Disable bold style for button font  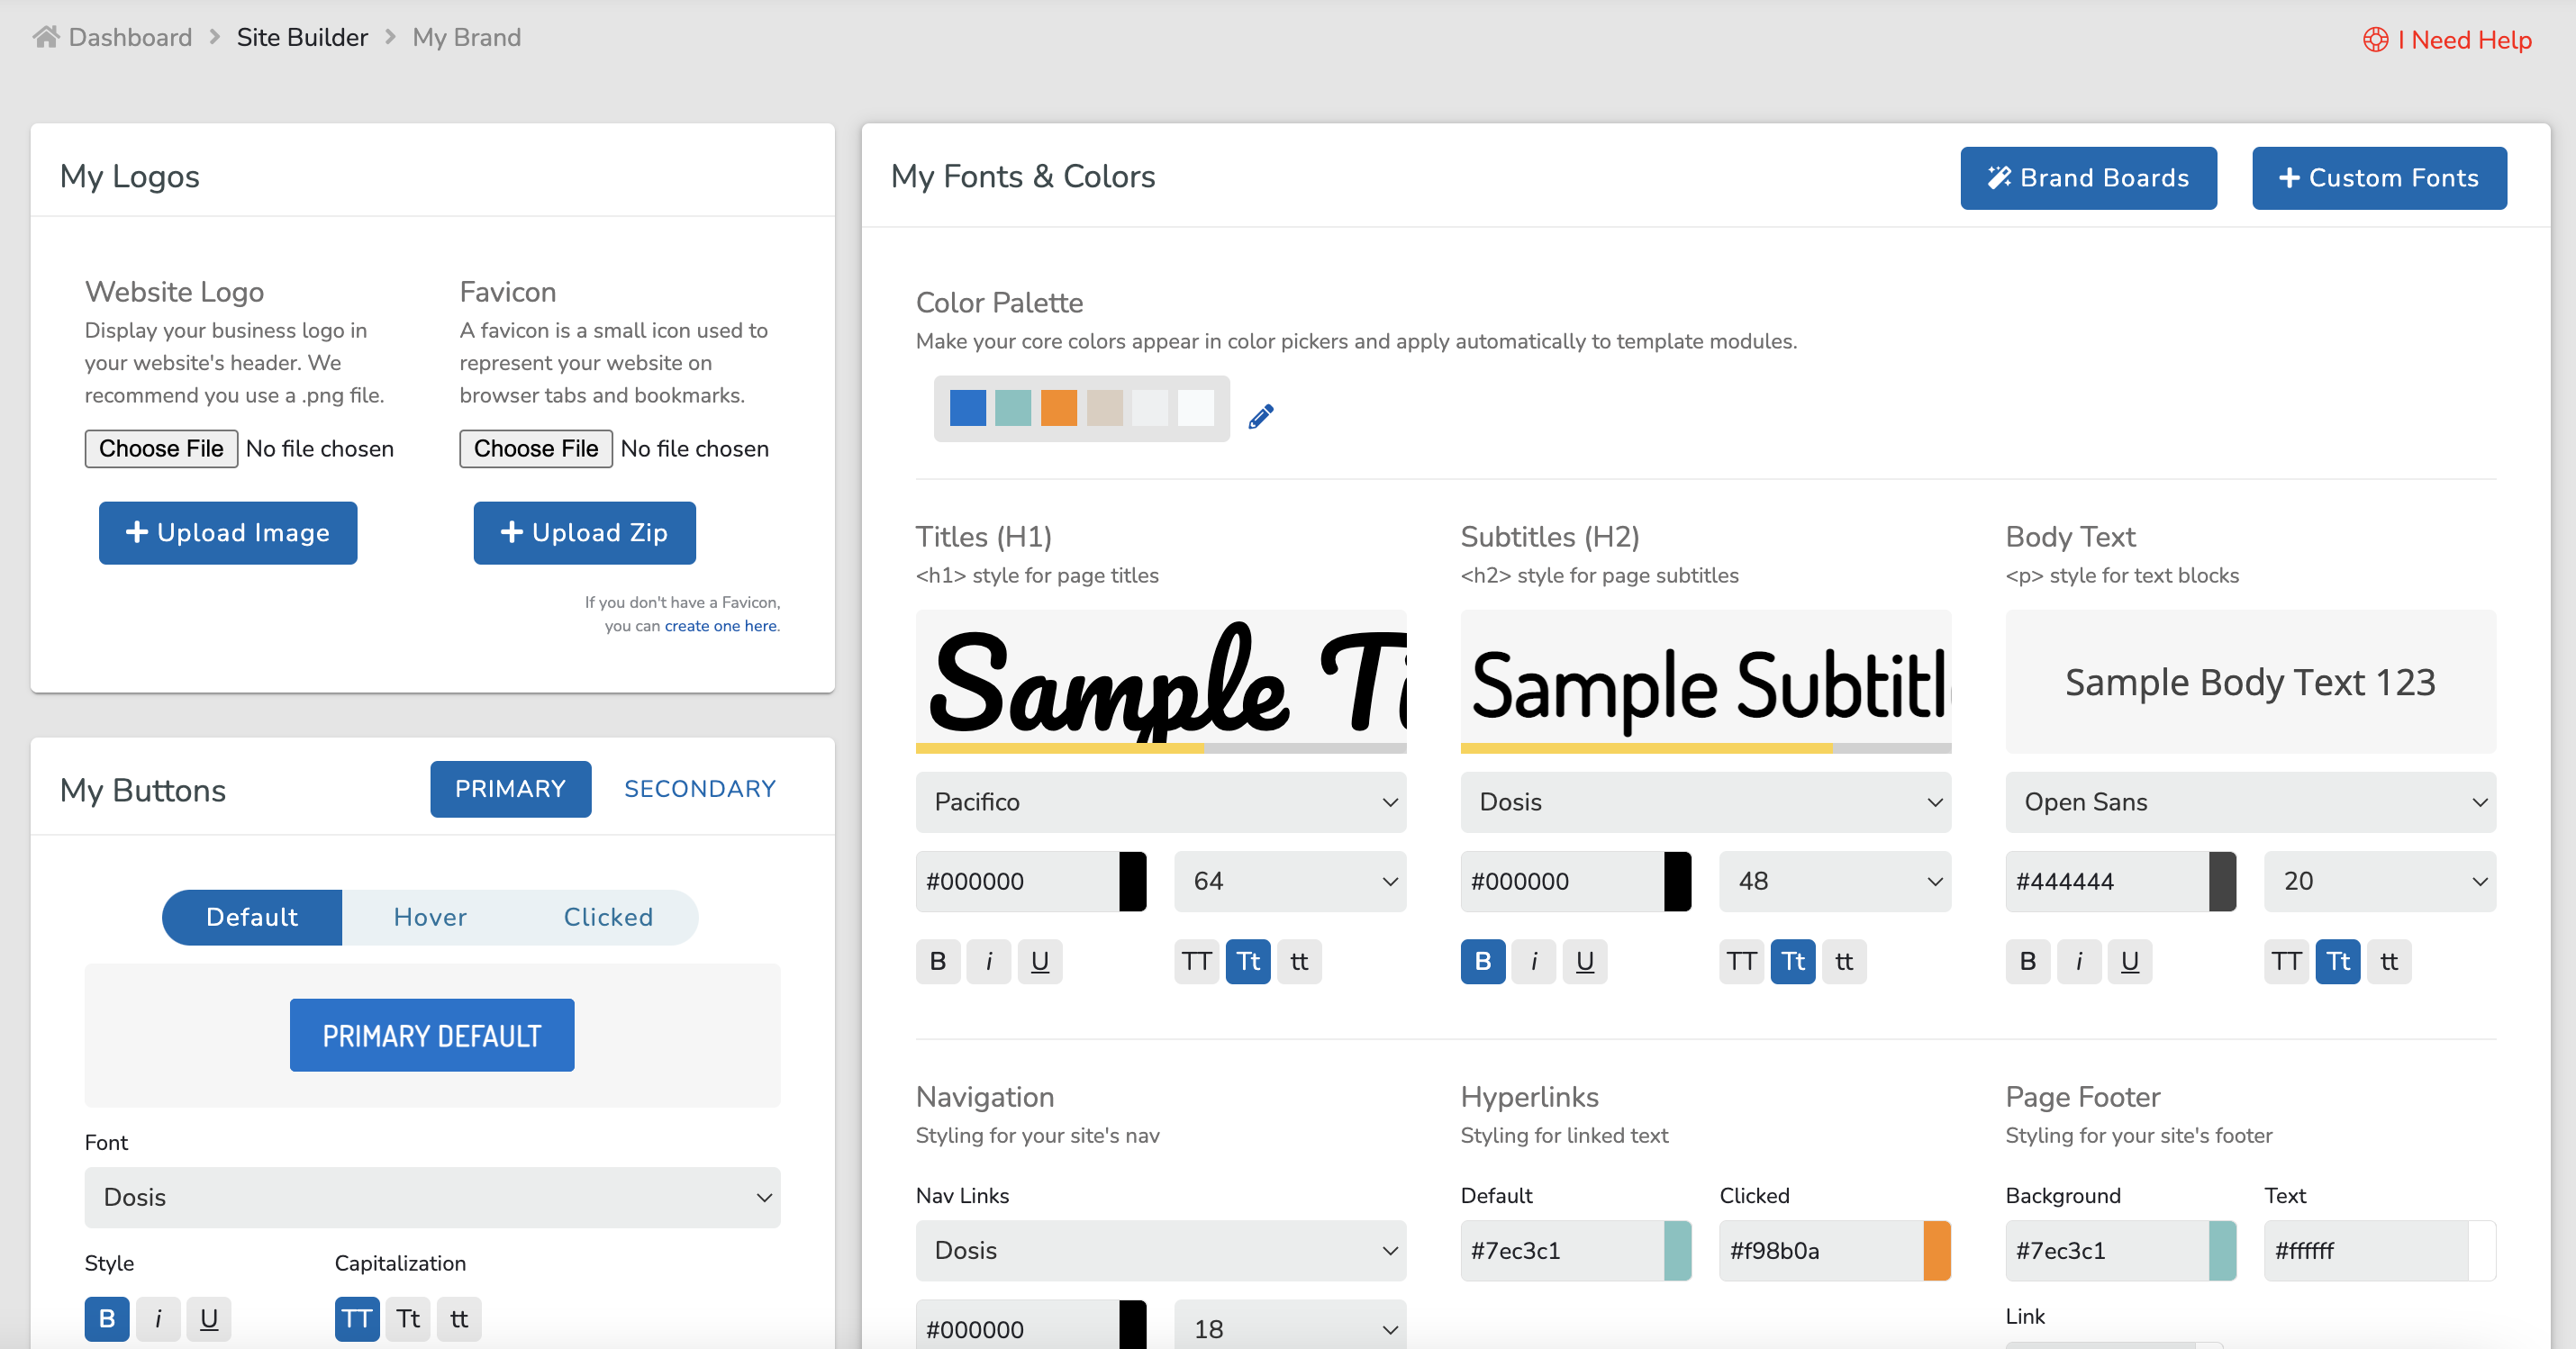point(107,1318)
